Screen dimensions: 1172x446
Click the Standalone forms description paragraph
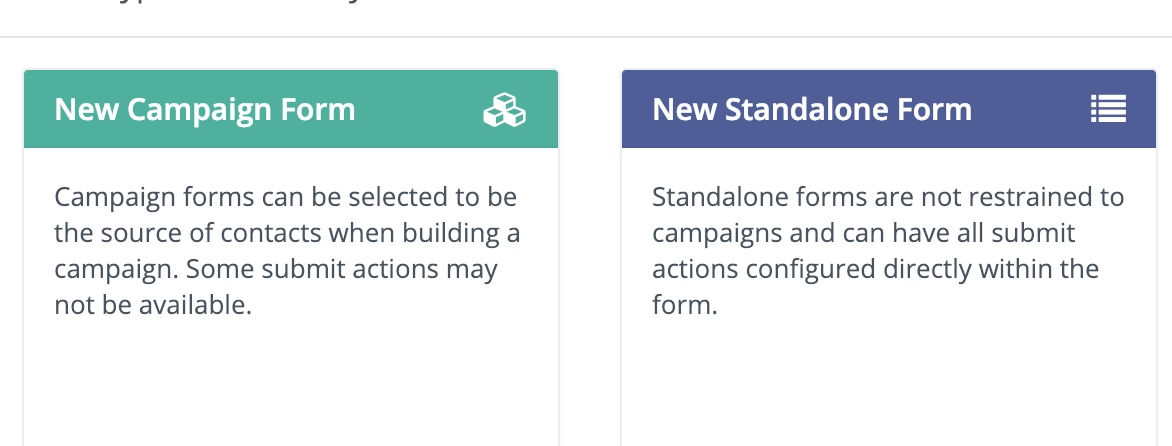click(x=888, y=251)
